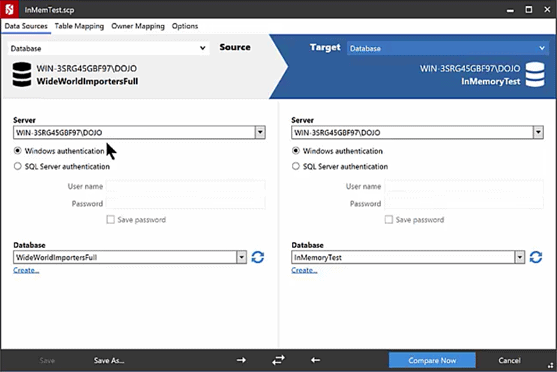Expand the InMemoryTest database dropdown arrow
557x372 pixels.
(520, 257)
